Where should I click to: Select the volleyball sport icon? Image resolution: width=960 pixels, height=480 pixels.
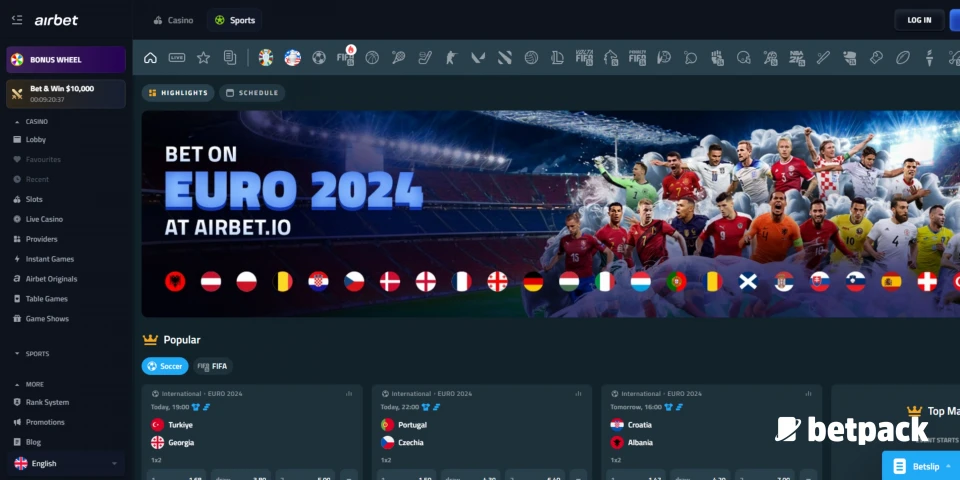pos(531,58)
